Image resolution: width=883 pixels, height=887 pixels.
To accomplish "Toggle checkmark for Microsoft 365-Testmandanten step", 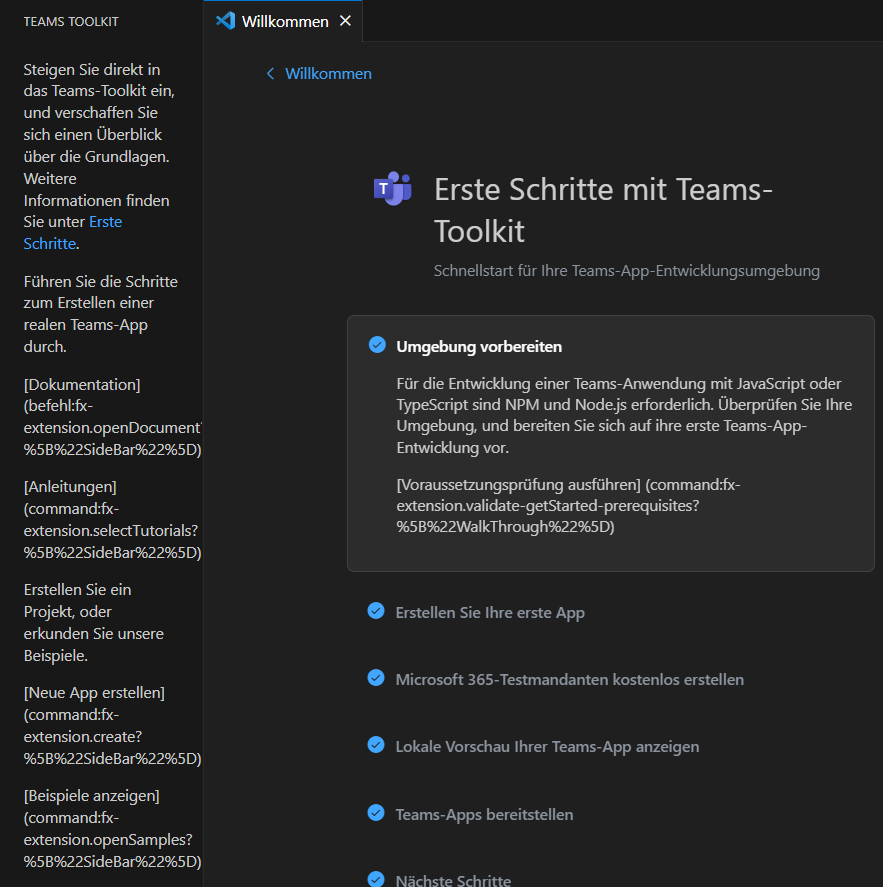I will [x=376, y=678].
